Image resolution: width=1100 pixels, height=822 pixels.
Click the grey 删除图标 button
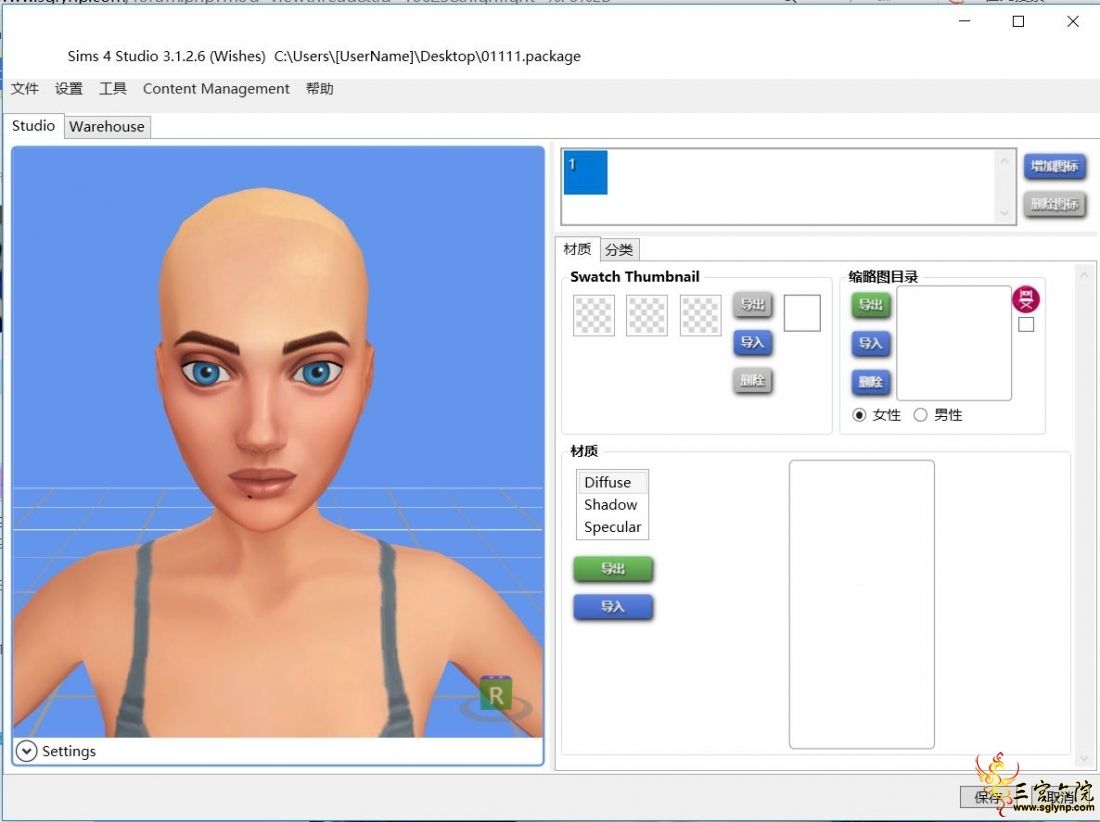(x=1054, y=204)
